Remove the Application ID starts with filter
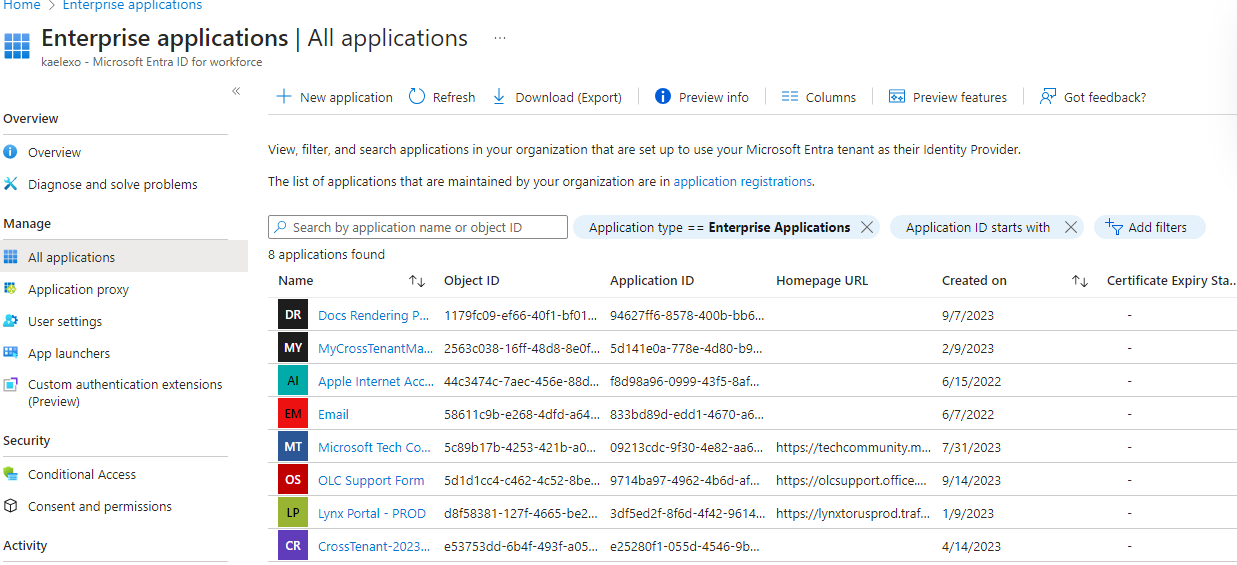The width and height of the screenshot is (1237, 565). click(x=1070, y=227)
